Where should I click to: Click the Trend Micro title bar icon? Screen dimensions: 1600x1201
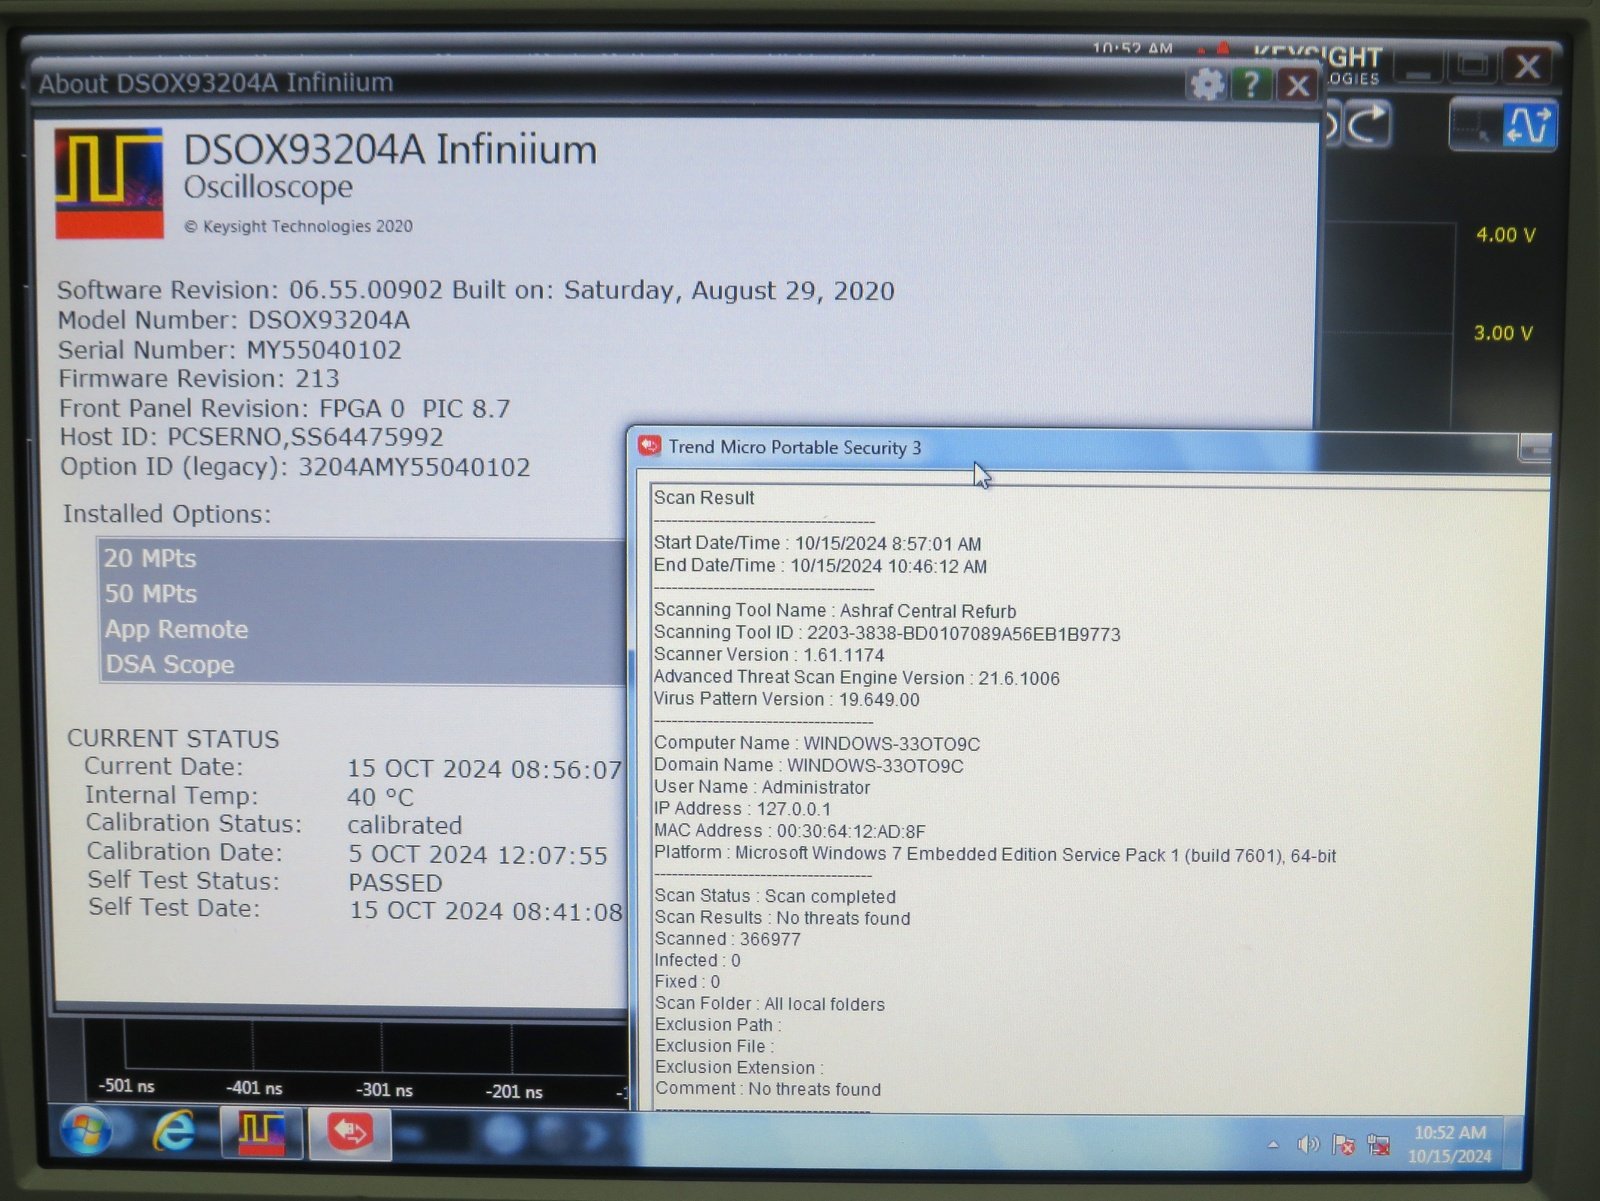(650, 446)
